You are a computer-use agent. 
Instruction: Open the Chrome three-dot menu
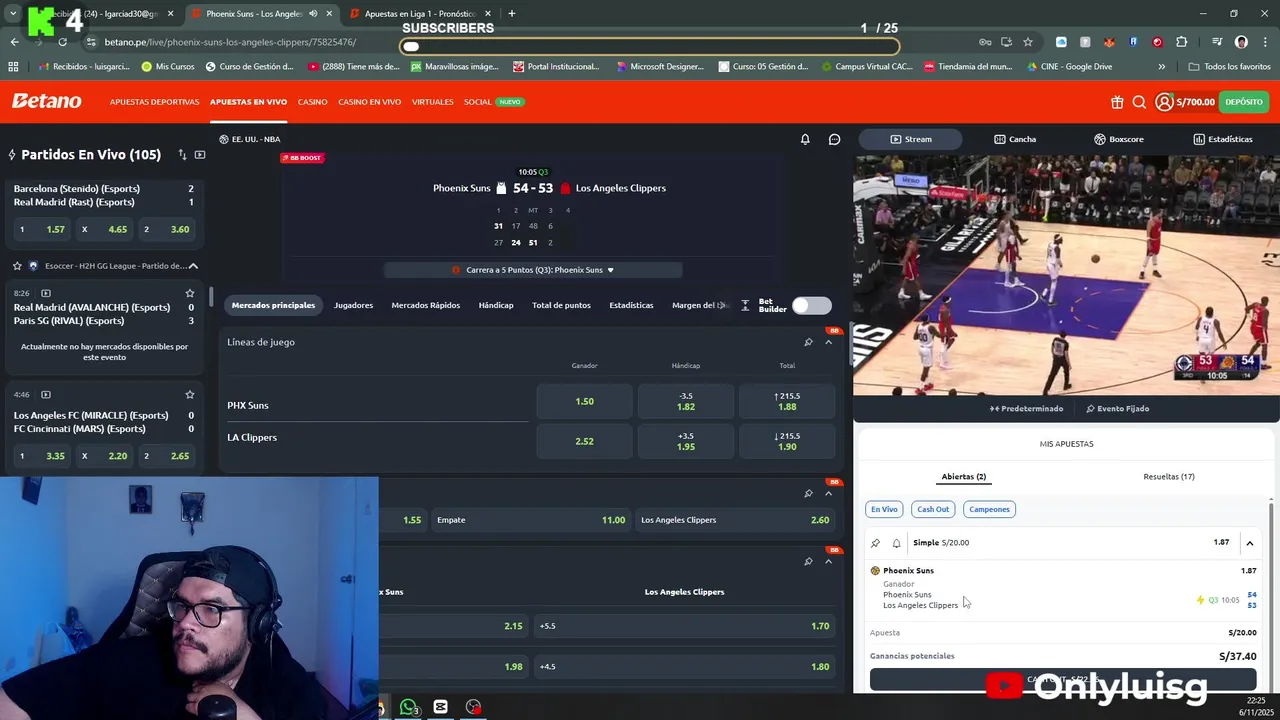pyautogui.click(x=1264, y=42)
